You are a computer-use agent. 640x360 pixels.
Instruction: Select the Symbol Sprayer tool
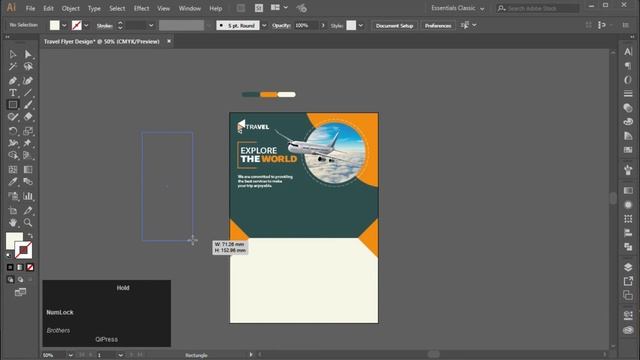click(13, 196)
